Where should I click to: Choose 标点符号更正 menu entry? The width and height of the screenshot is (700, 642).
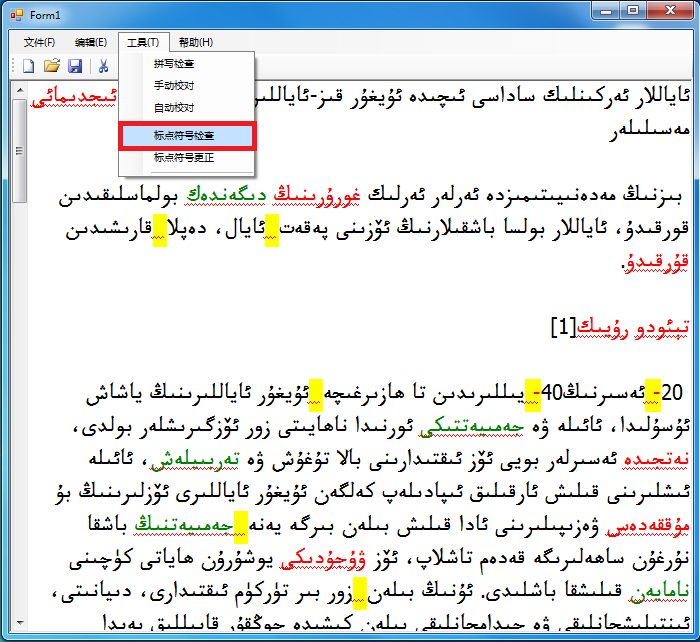click(x=184, y=157)
